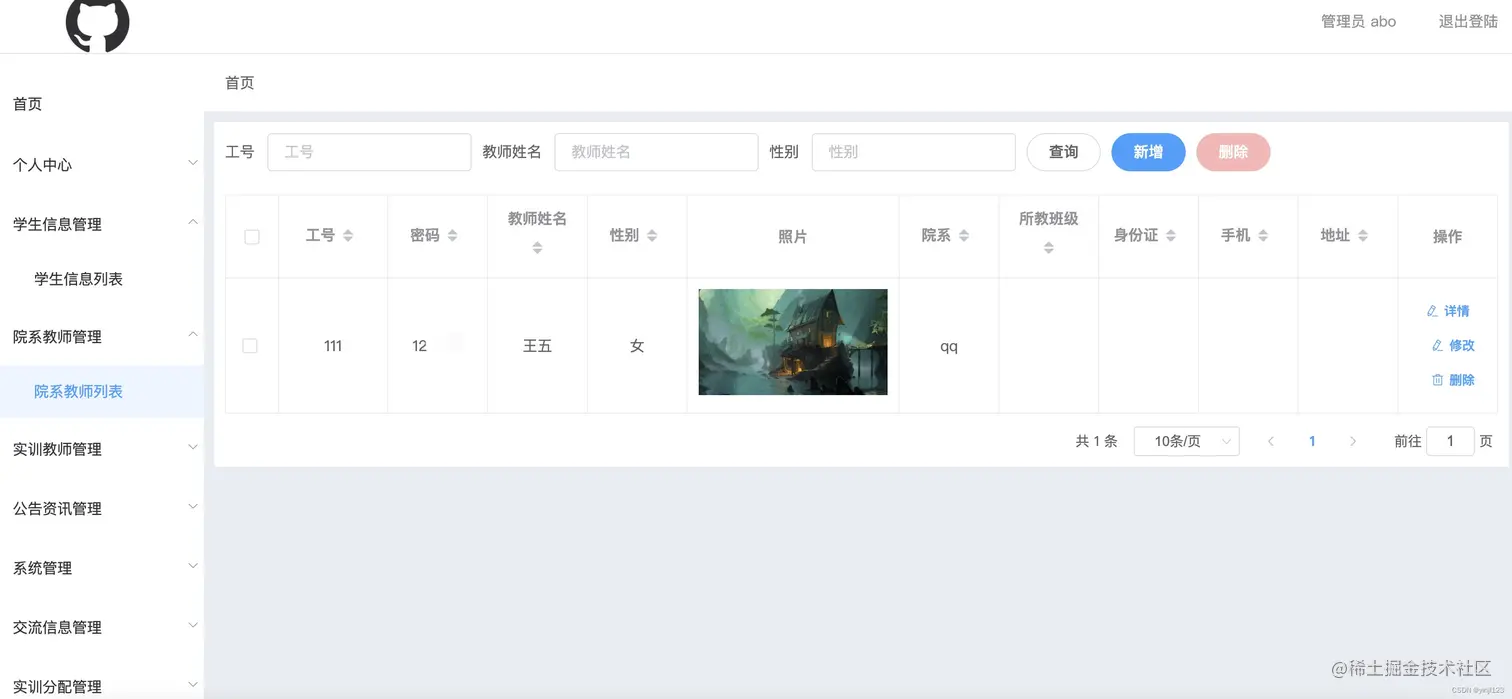Collapse 学生信息管理 sidebar menu
The height and width of the screenshot is (699, 1512).
(102, 224)
